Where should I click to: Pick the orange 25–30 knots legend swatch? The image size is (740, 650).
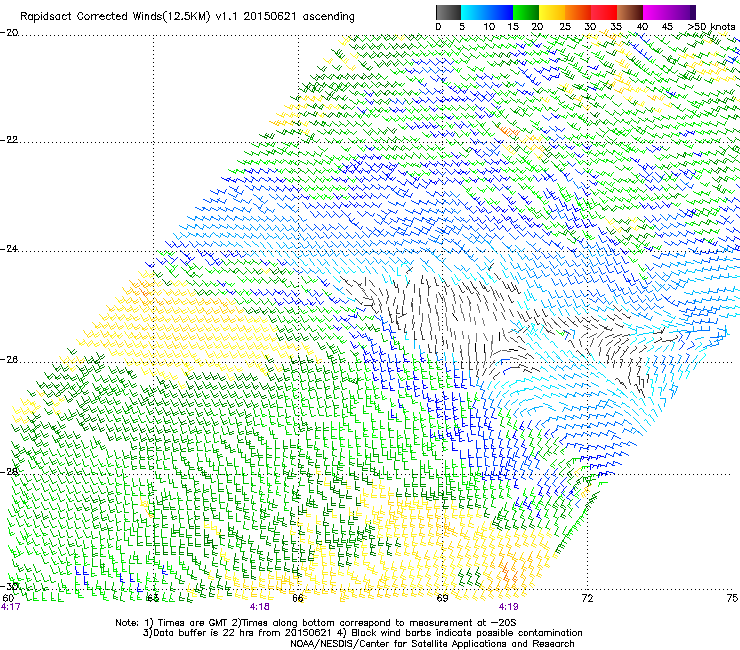pyautogui.click(x=578, y=12)
